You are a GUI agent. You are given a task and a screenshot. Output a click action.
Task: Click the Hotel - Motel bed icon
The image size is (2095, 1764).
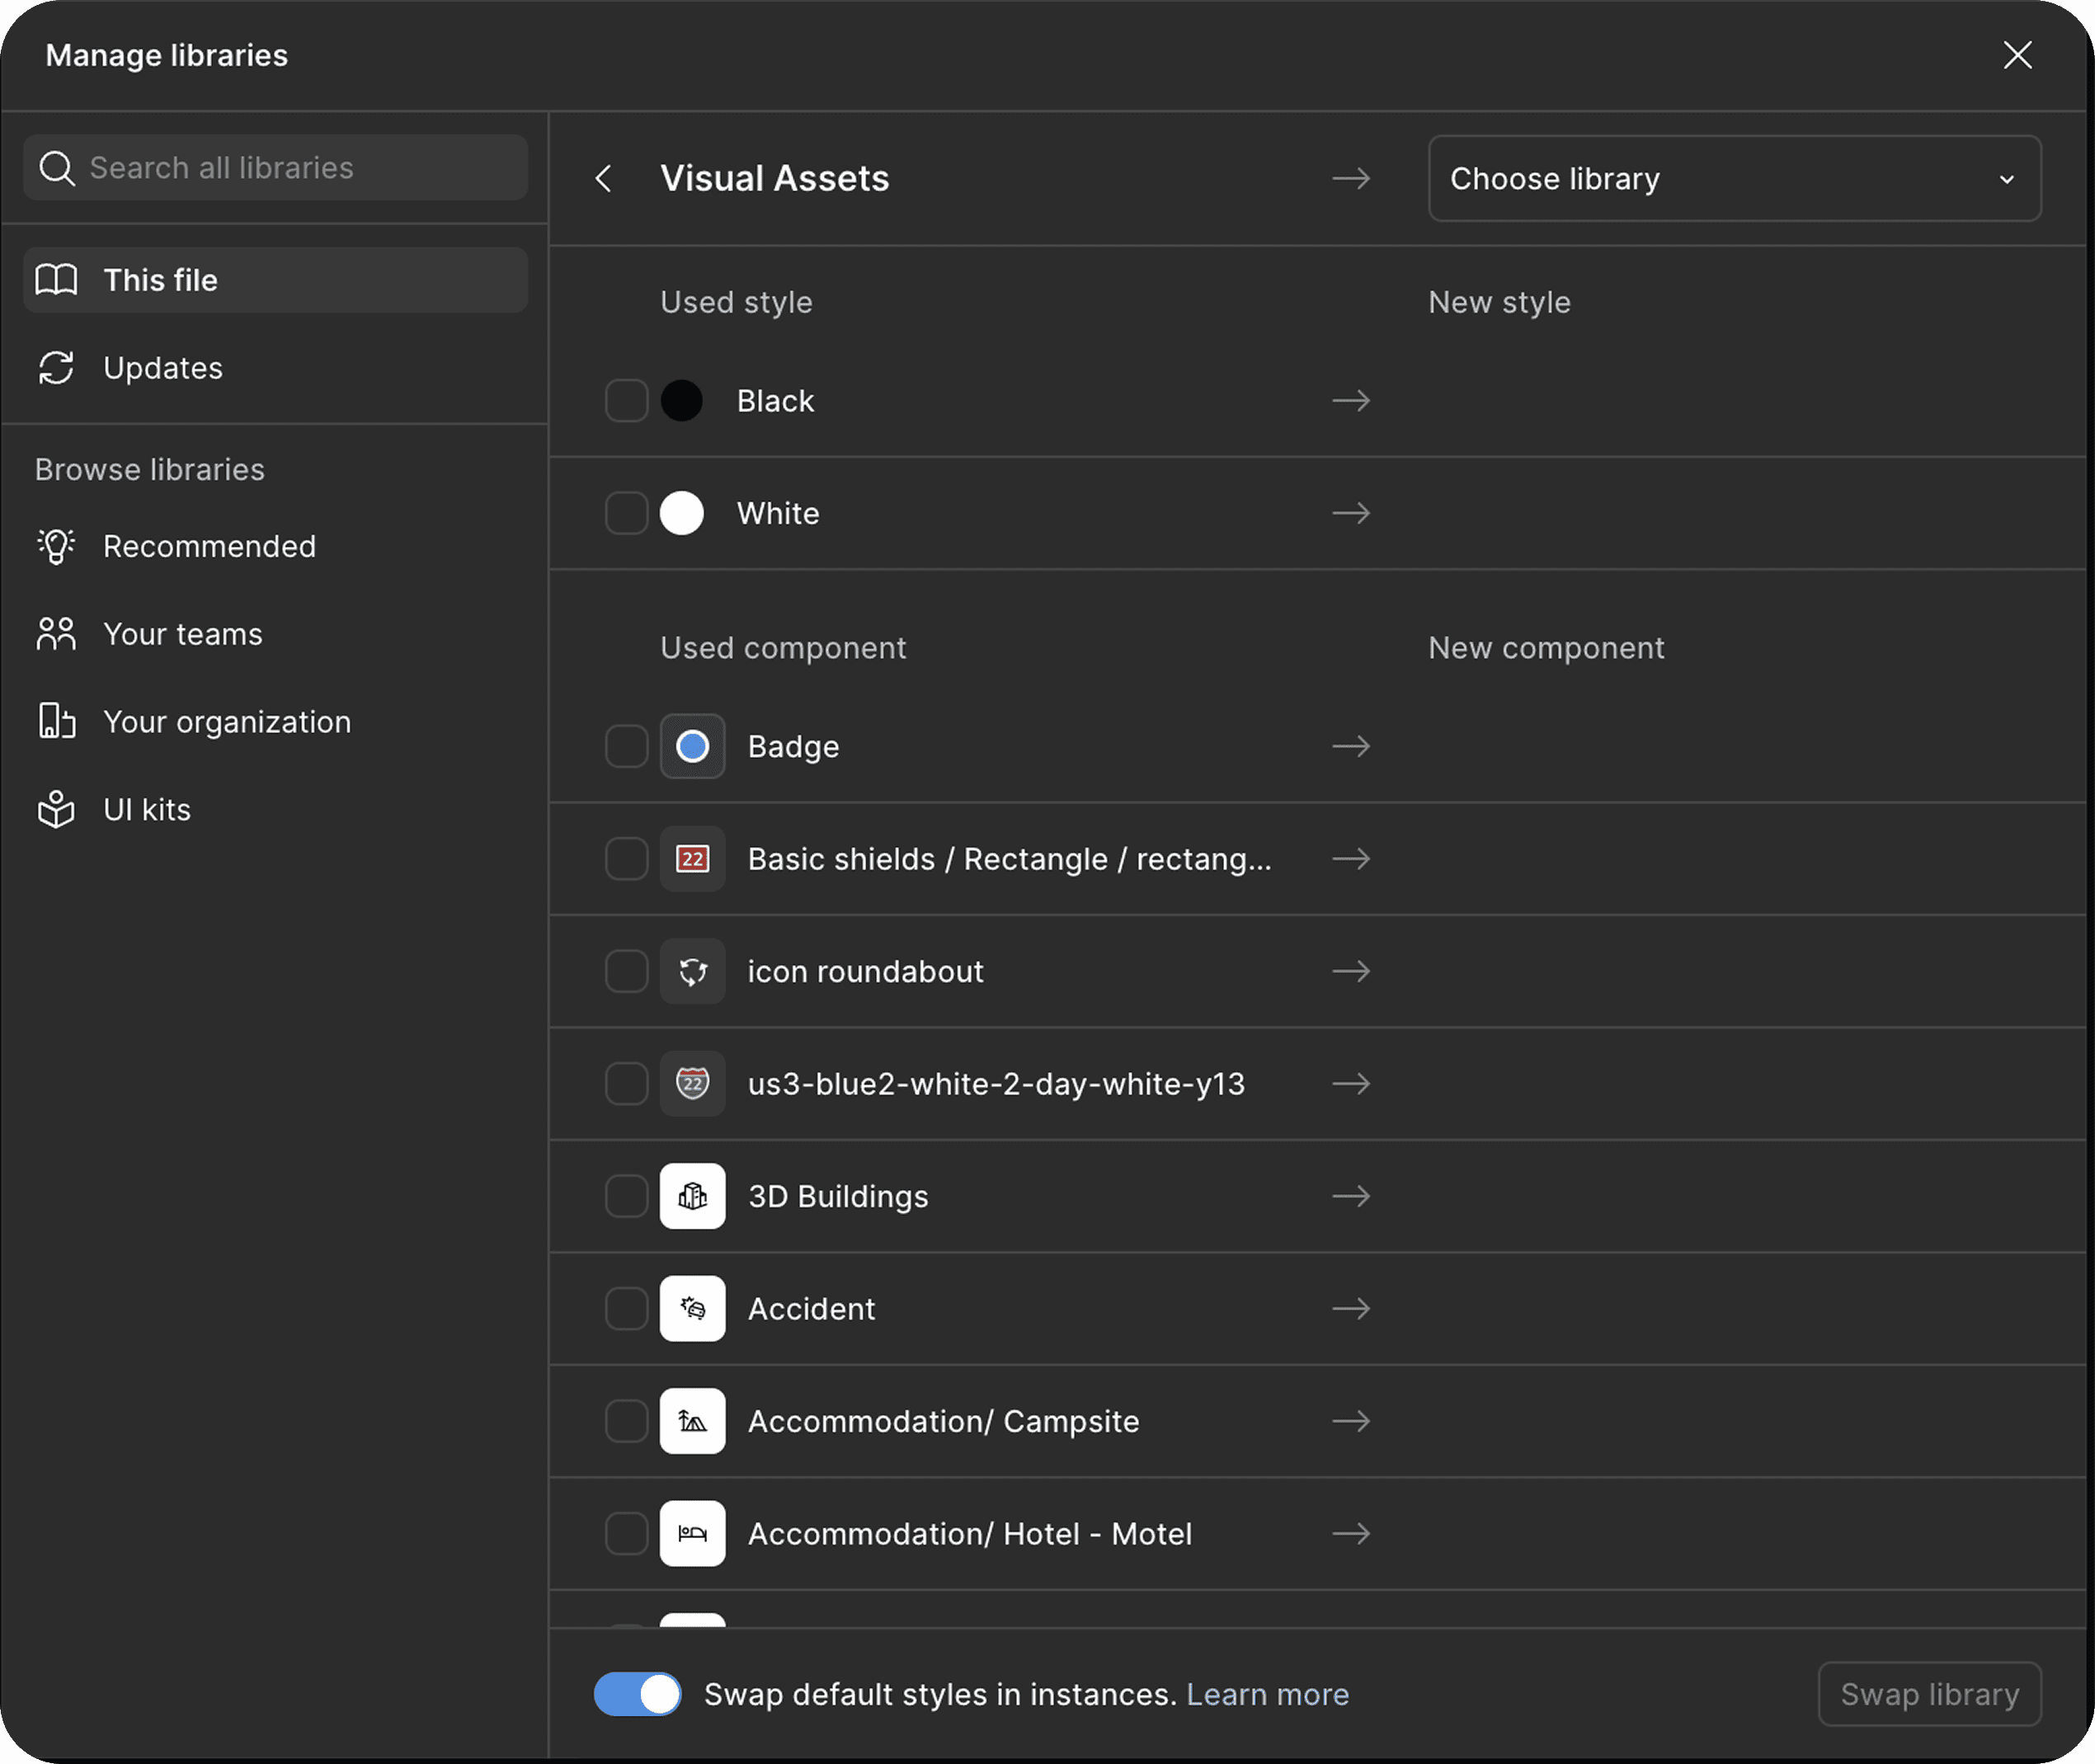coord(692,1533)
